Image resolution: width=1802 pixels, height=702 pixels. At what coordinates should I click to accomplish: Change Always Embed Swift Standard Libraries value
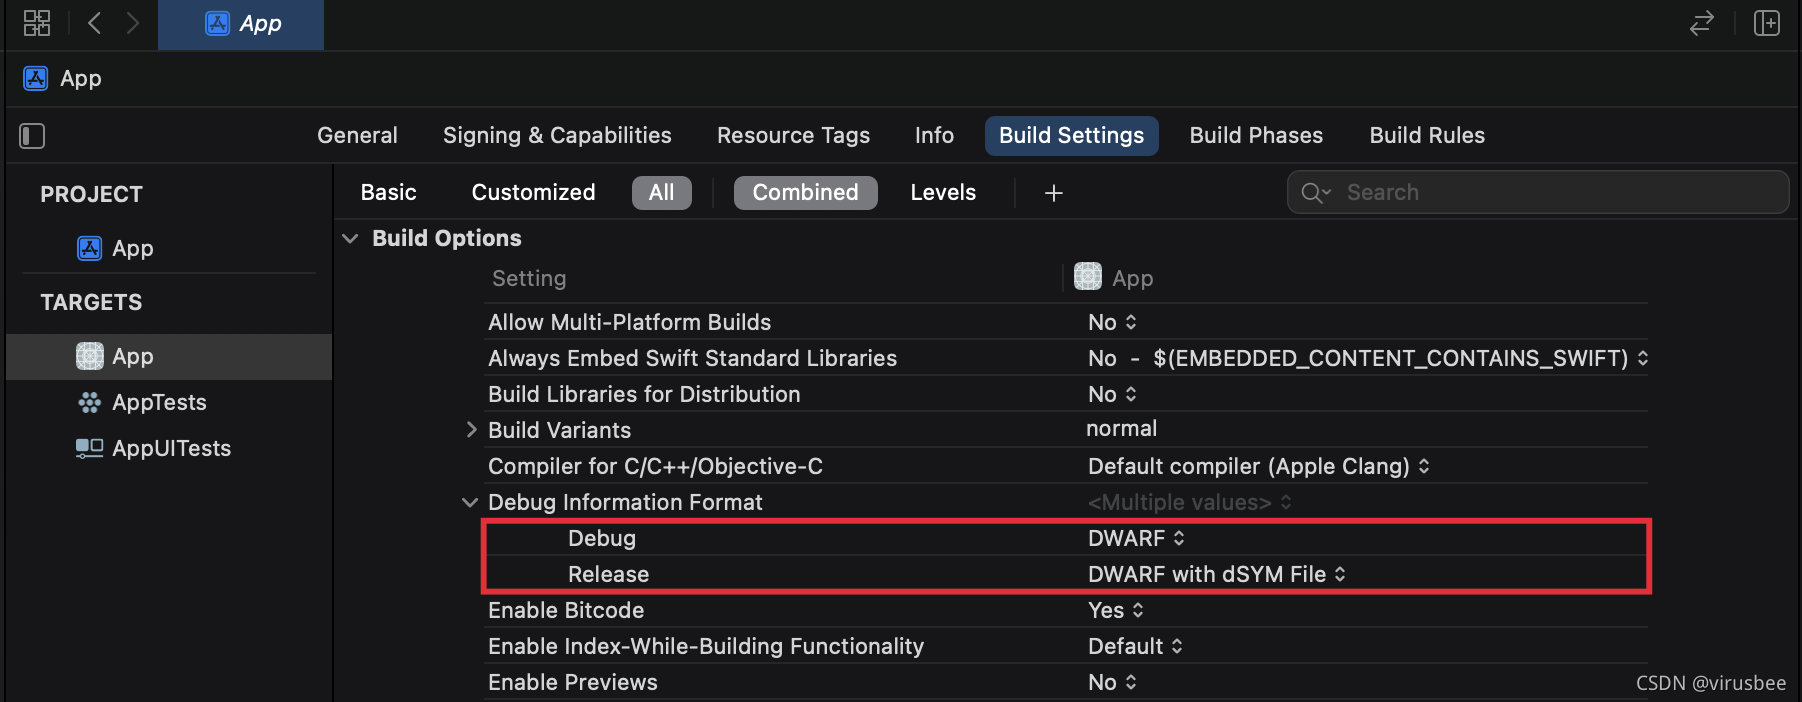[1368, 358]
